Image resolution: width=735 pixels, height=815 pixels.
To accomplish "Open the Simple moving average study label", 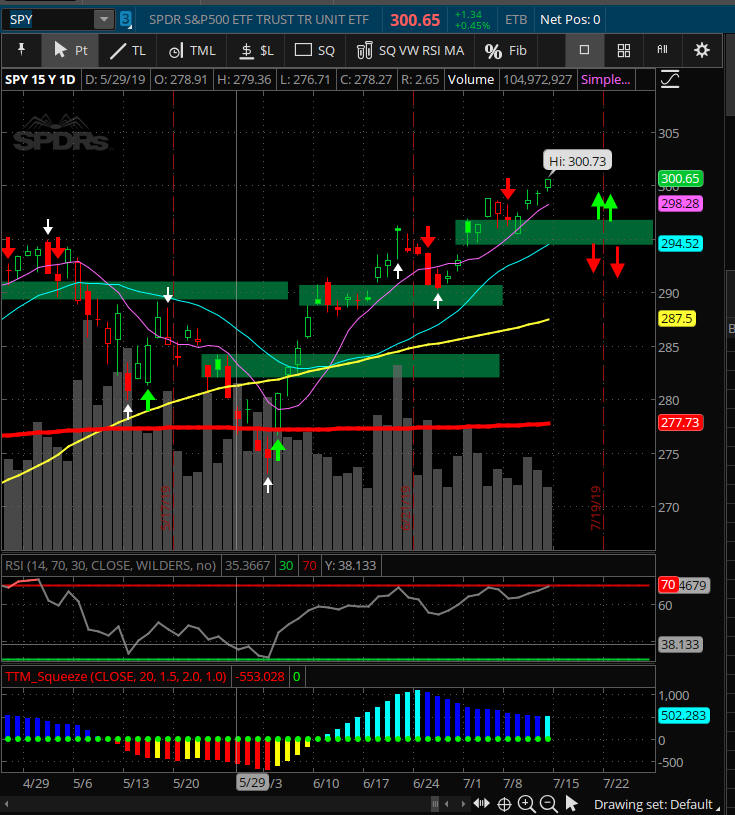I will pyautogui.click(x=606, y=80).
